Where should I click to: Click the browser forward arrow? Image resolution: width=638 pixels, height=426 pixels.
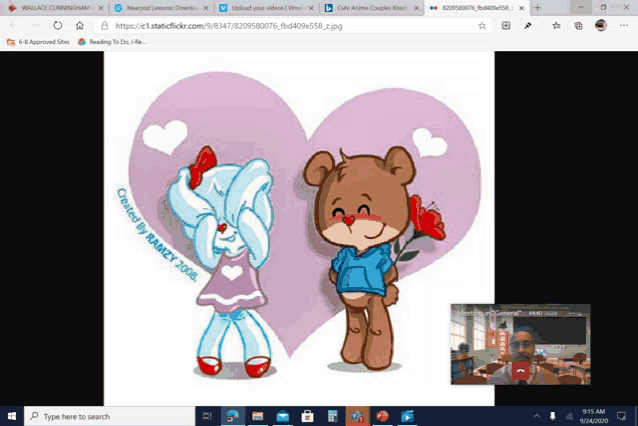[36, 26]
